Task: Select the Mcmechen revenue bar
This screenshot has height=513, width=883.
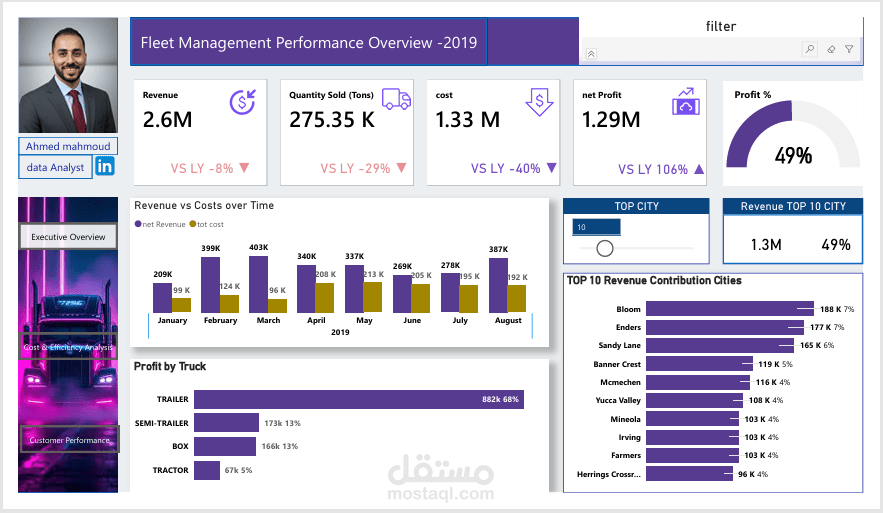Action: click(x=698, y=382)
